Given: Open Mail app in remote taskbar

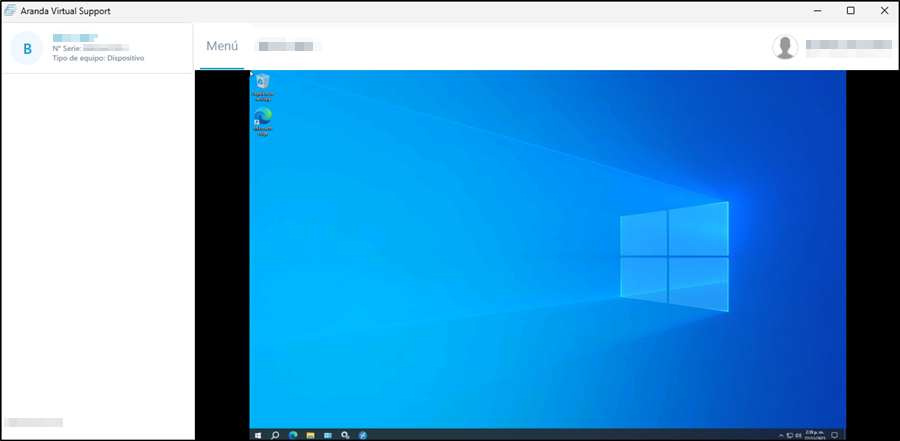Looking at the screenshot, I should click(x=328, y=435).
